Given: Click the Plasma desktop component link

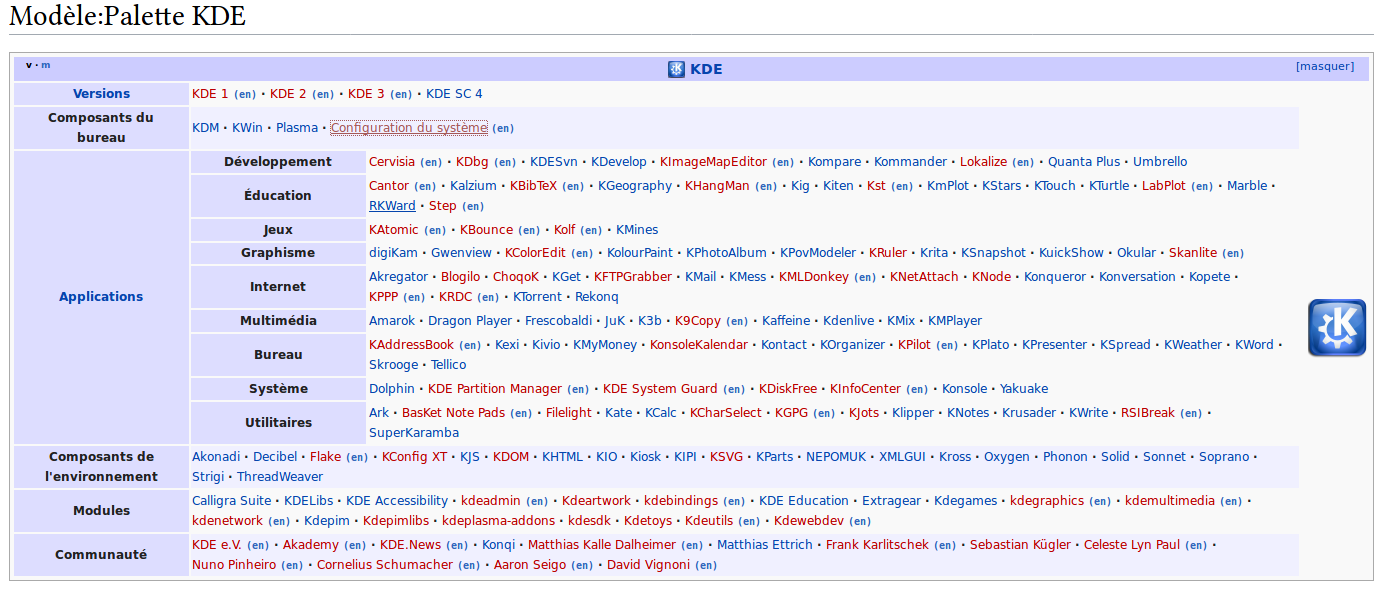Looking at the screenshot, I should click(x=297, y=128).
